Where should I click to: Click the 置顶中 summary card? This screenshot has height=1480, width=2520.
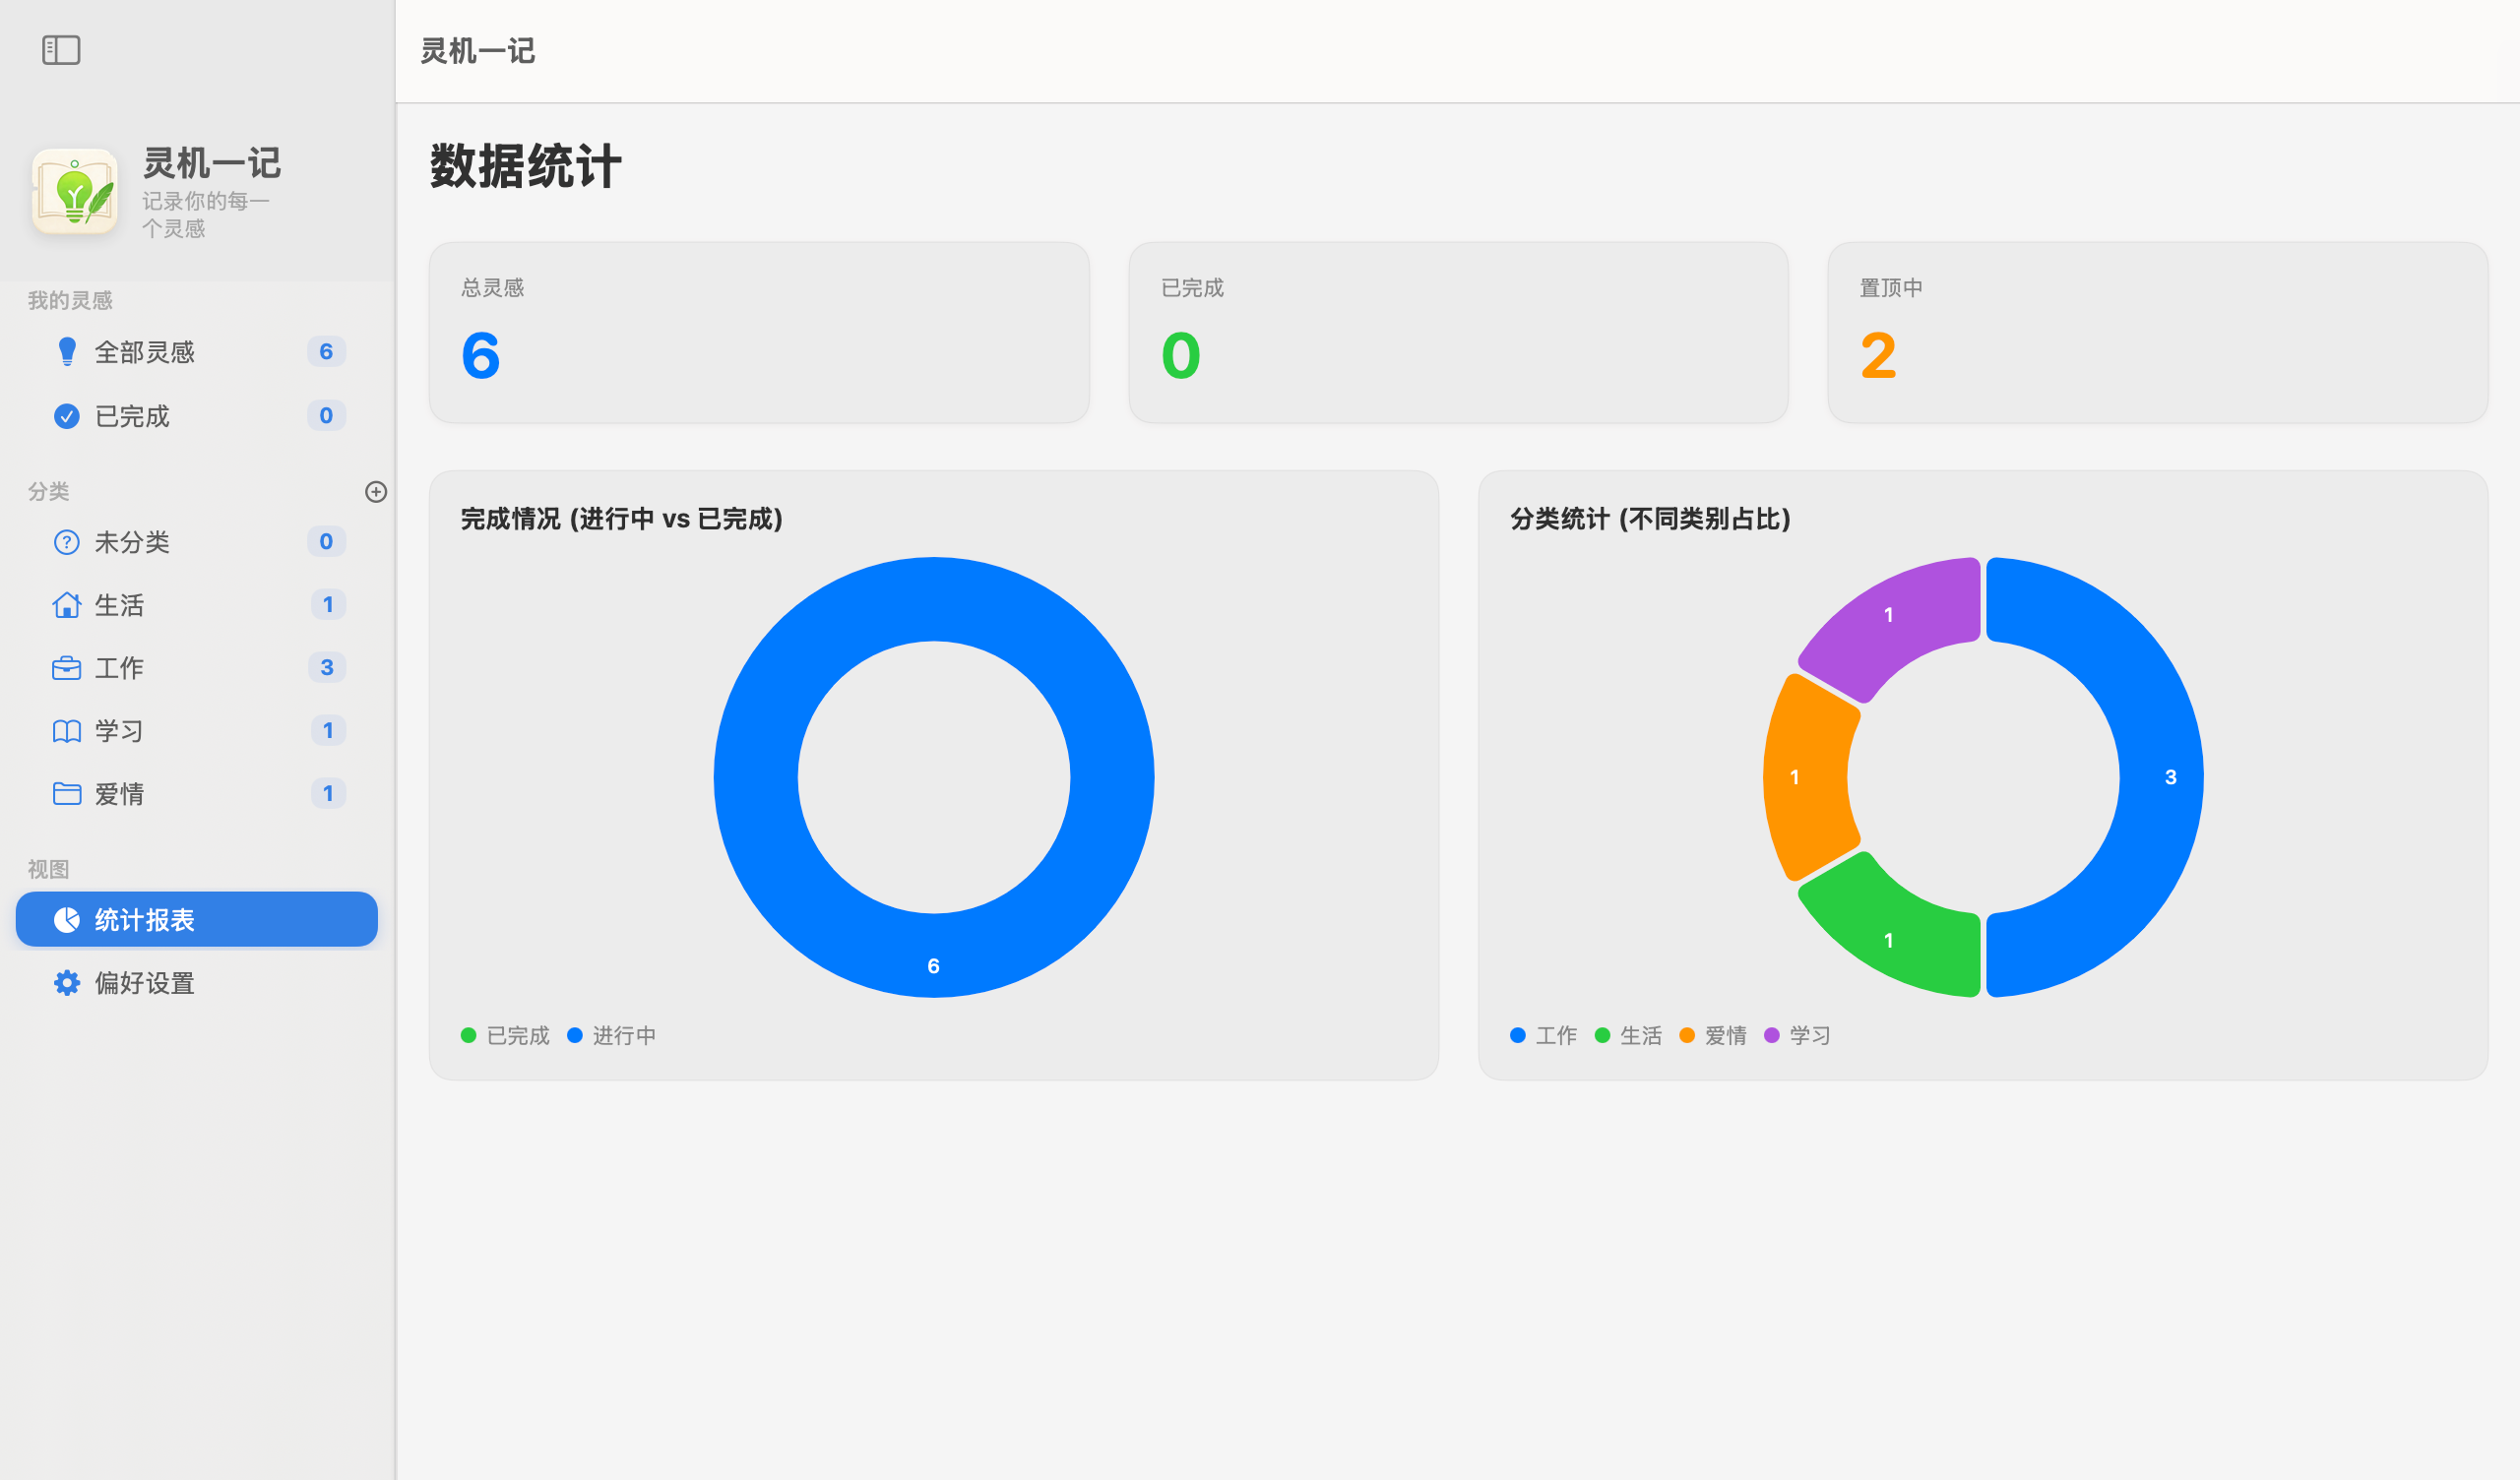click(2157, 332)
